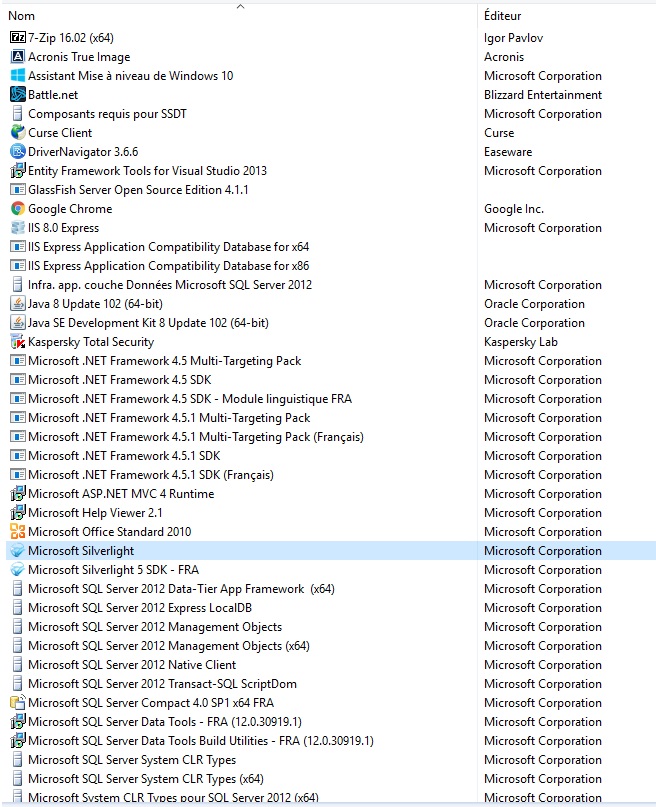
Task: Click the Curse Client icon
Action: (17, 133)
